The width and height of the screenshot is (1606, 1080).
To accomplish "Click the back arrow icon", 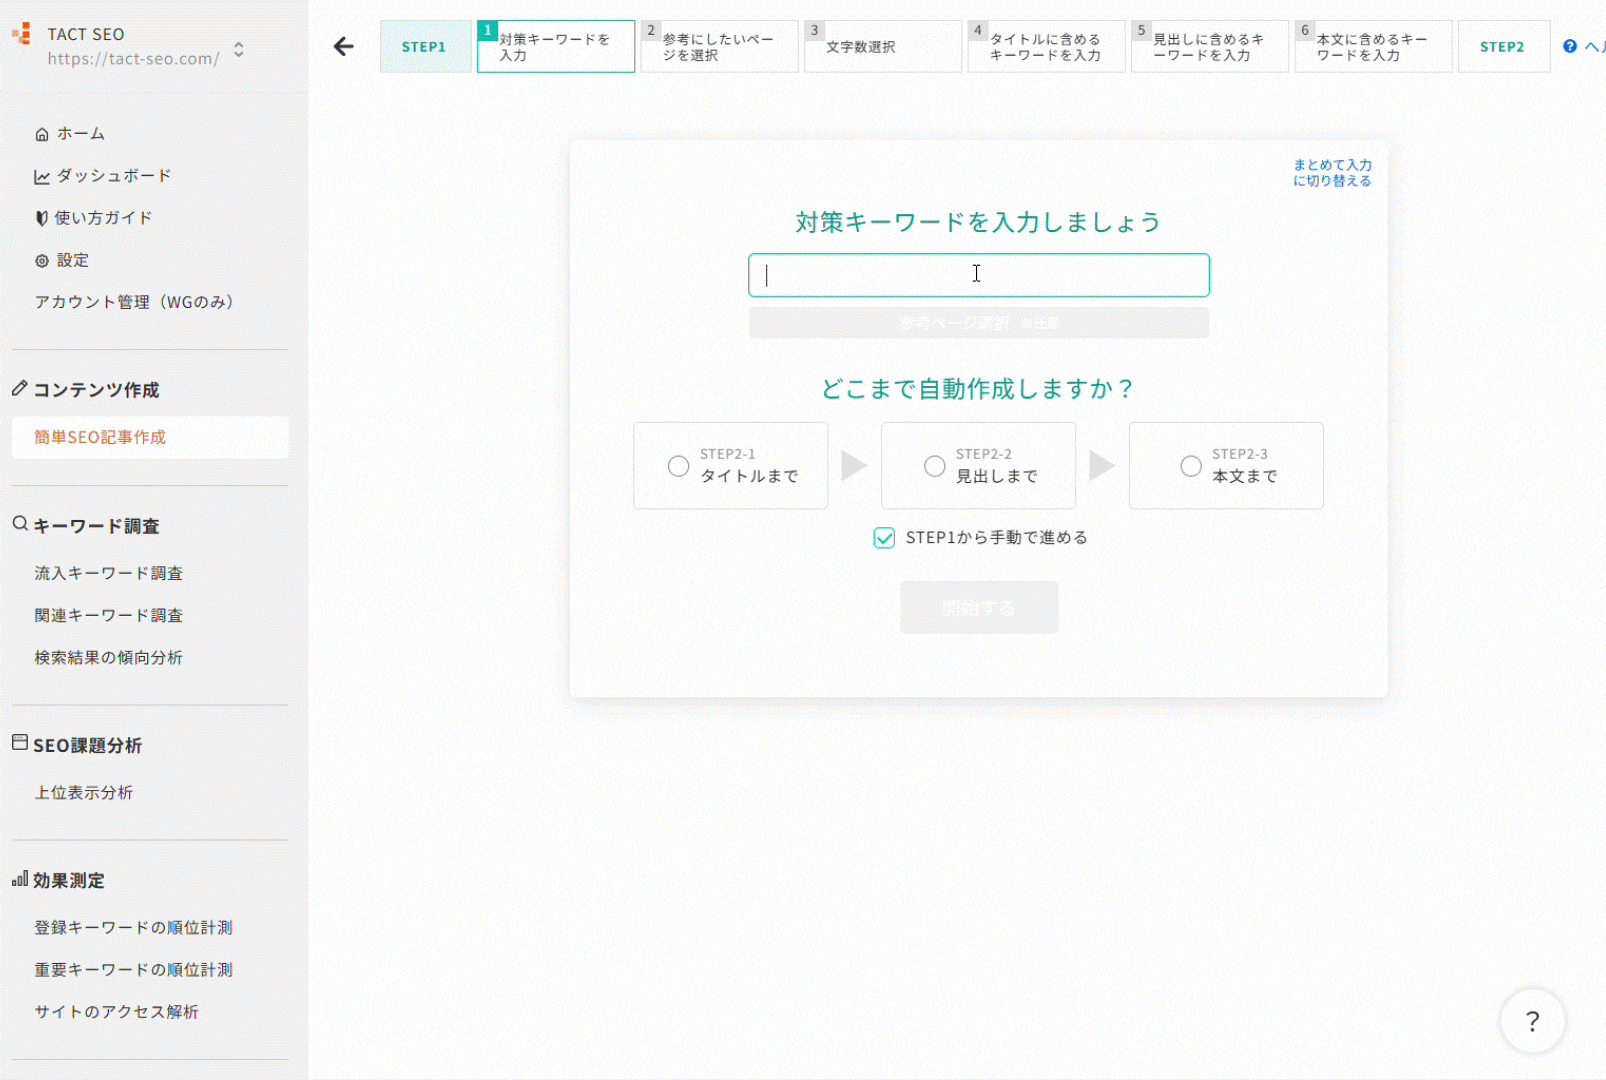I will 344,47.
